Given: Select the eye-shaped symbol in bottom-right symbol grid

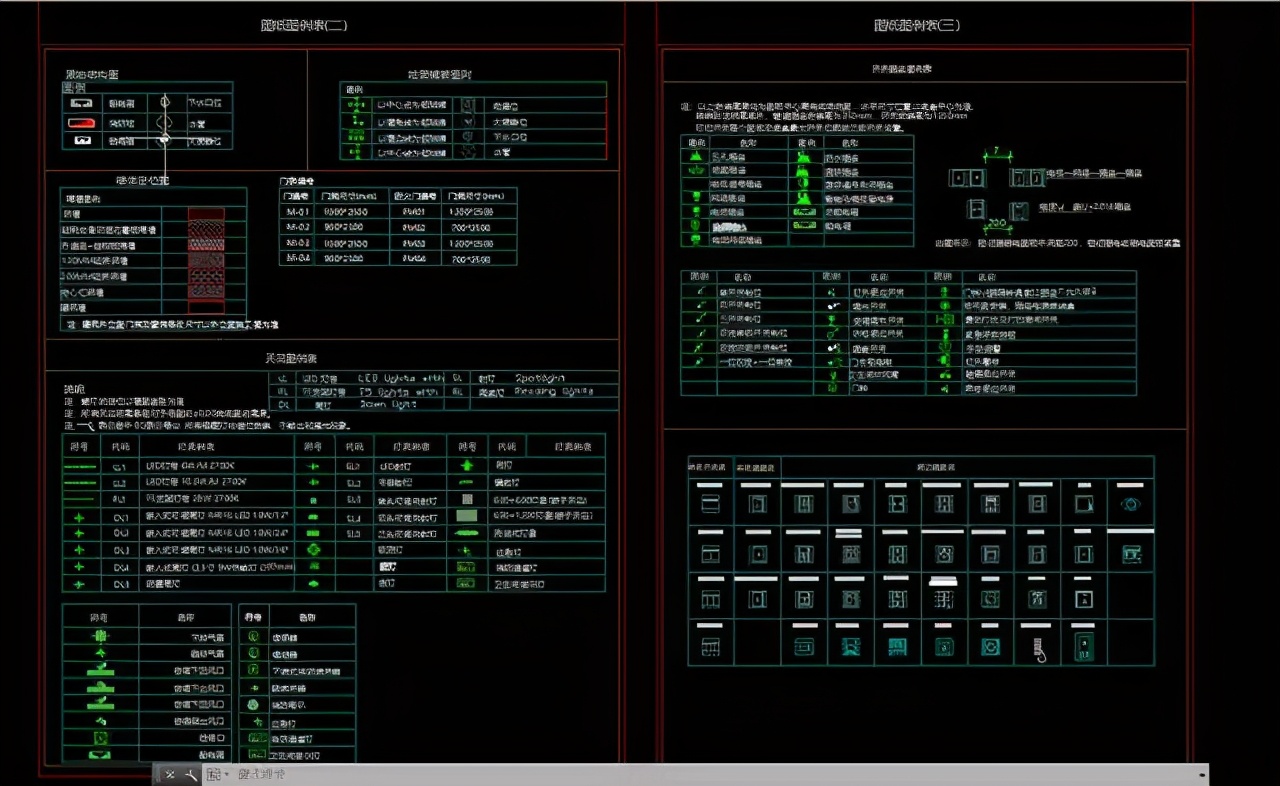Looking at the screenshot, I should coord(1130,504).
